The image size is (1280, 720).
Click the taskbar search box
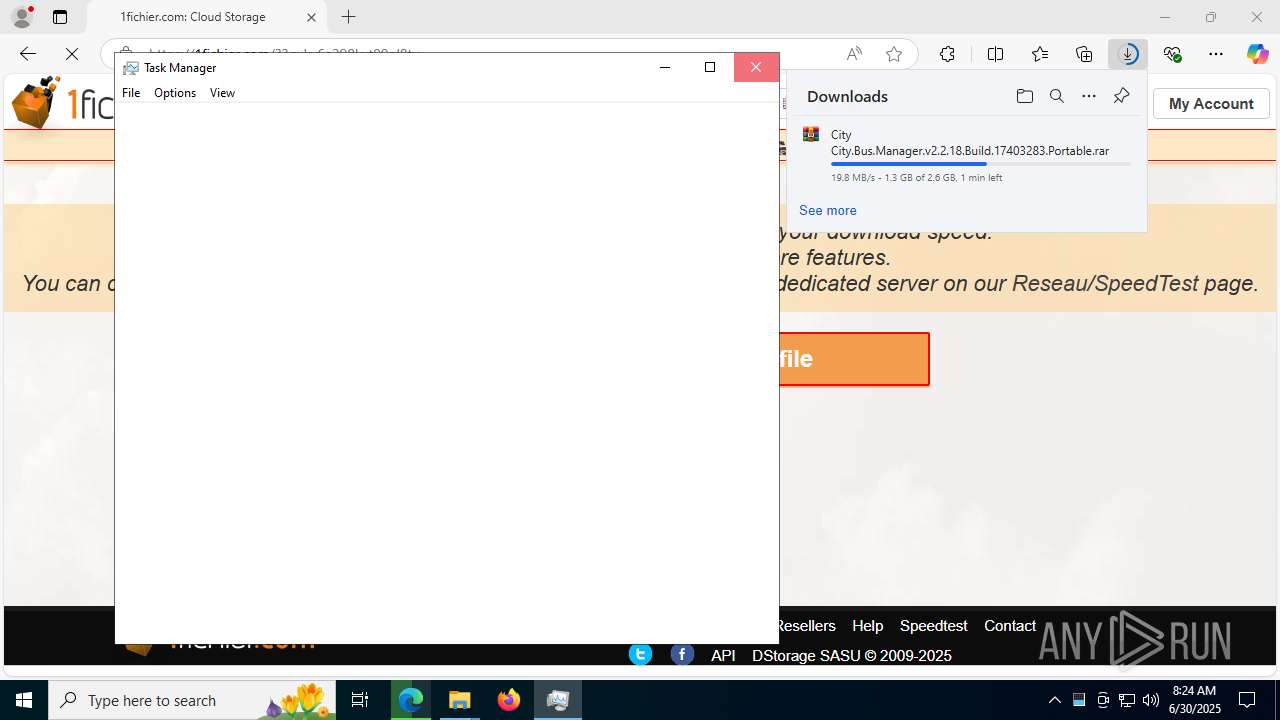click(192, 700)
